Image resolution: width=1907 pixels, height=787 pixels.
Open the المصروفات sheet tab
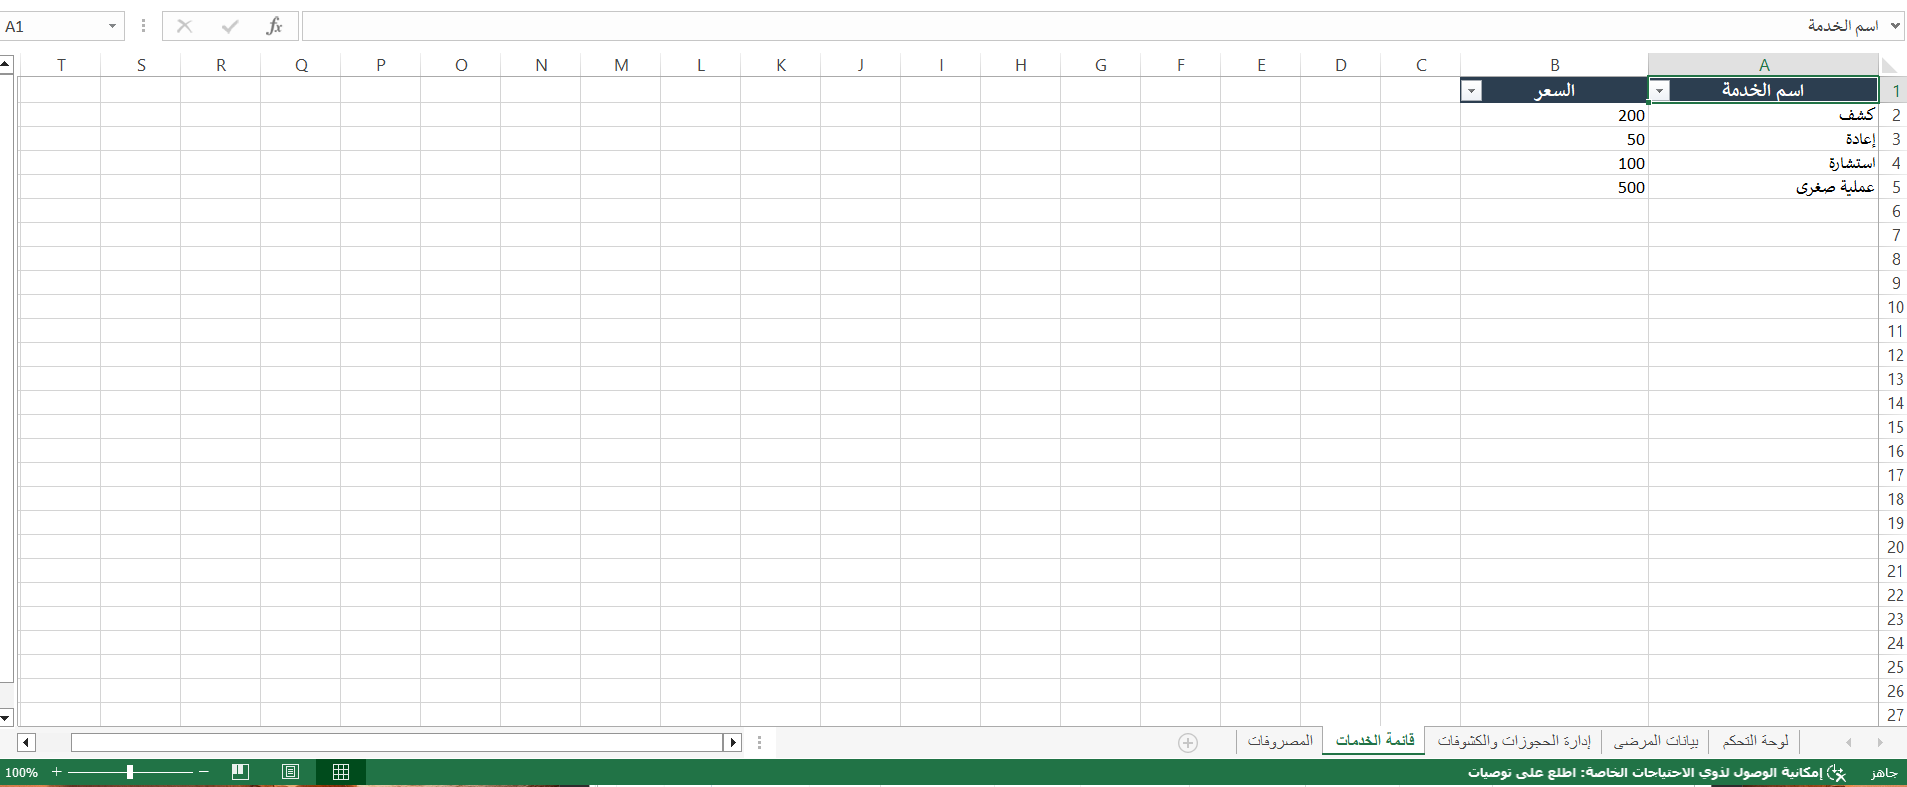pos(1280,741)
